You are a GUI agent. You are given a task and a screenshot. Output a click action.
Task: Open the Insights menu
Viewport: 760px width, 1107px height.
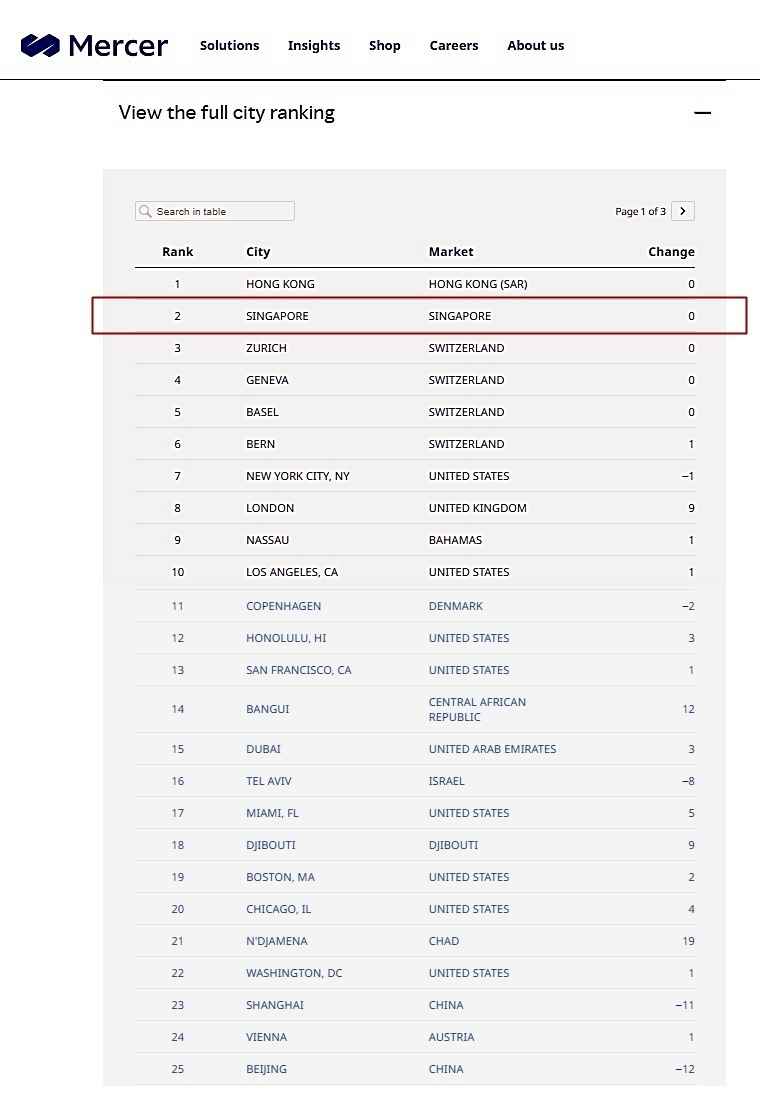tap(314, 45)
